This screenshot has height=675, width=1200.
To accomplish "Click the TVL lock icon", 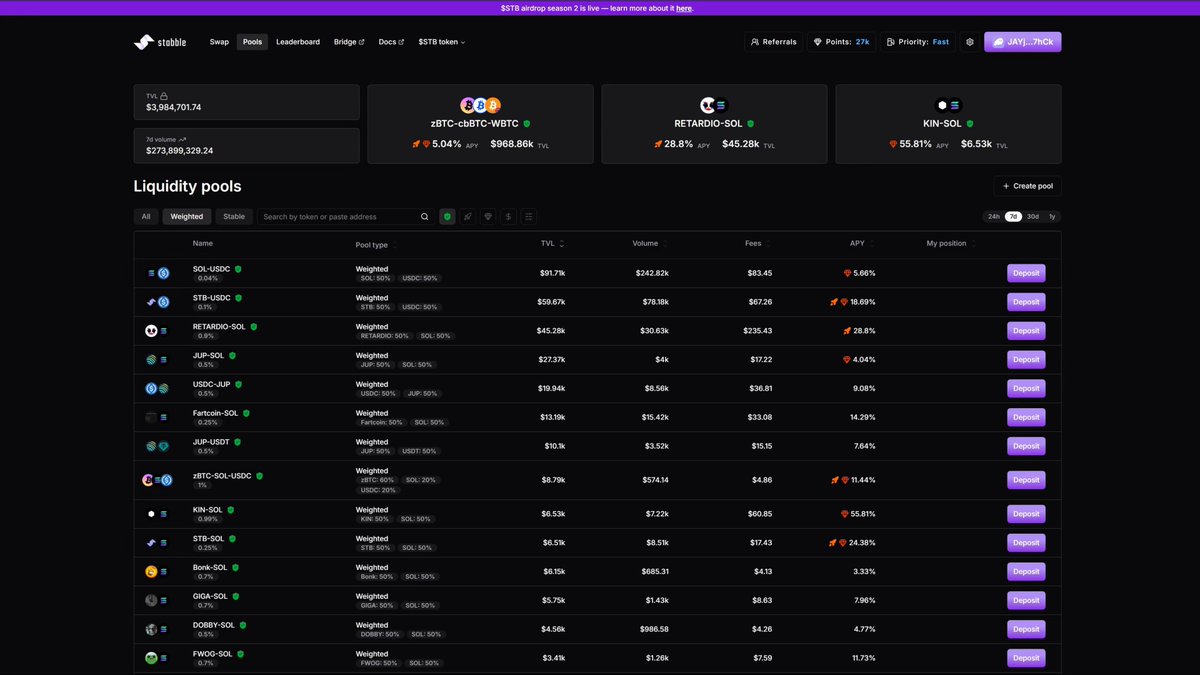I will click(164, 96).
